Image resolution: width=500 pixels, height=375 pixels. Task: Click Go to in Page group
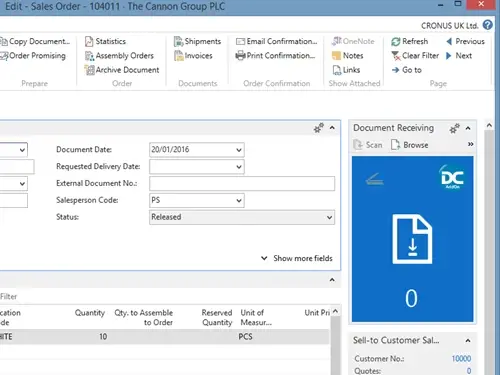tap(407, 70)
